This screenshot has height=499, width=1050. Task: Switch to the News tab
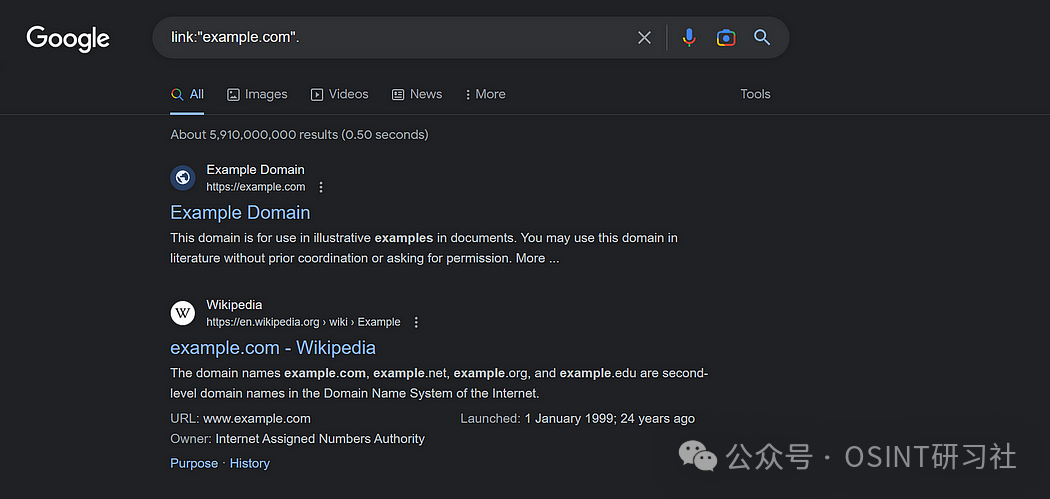click(417, 94)
